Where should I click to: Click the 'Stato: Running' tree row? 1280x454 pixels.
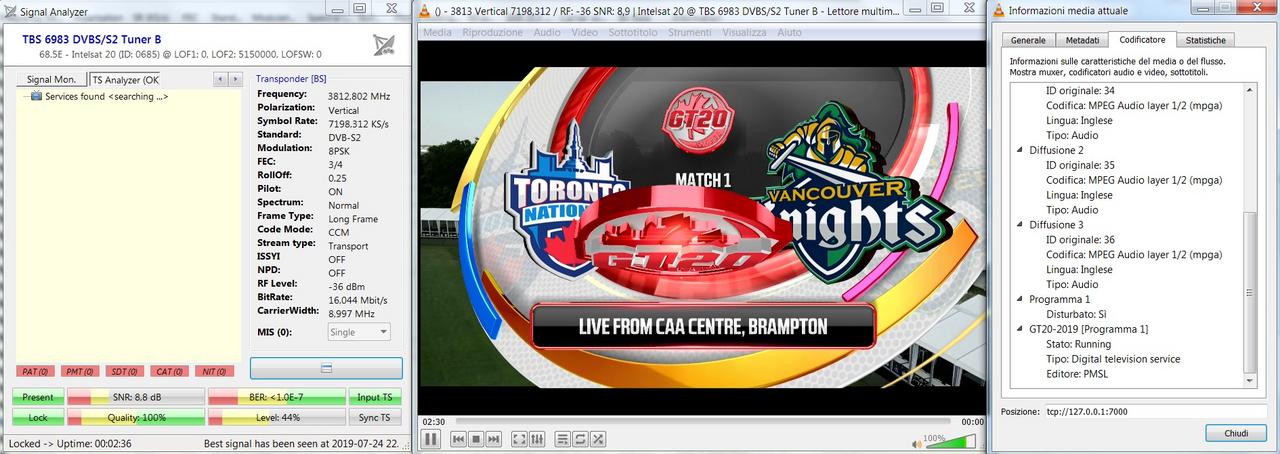(1078, 344)
